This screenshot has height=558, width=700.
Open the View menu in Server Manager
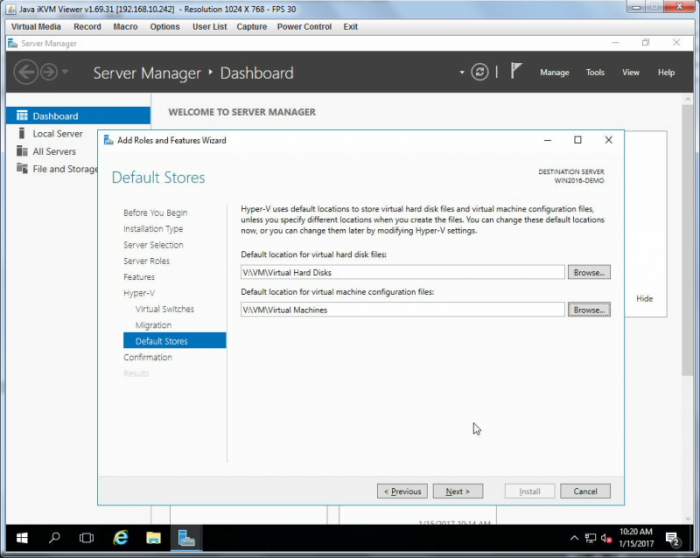coord(630,72)
